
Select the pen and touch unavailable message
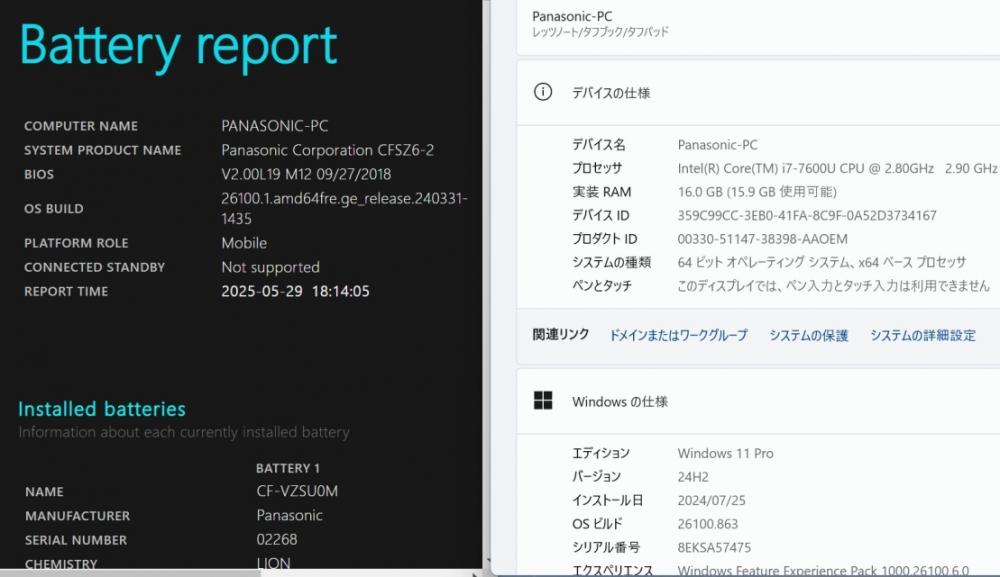pos(834,286)
